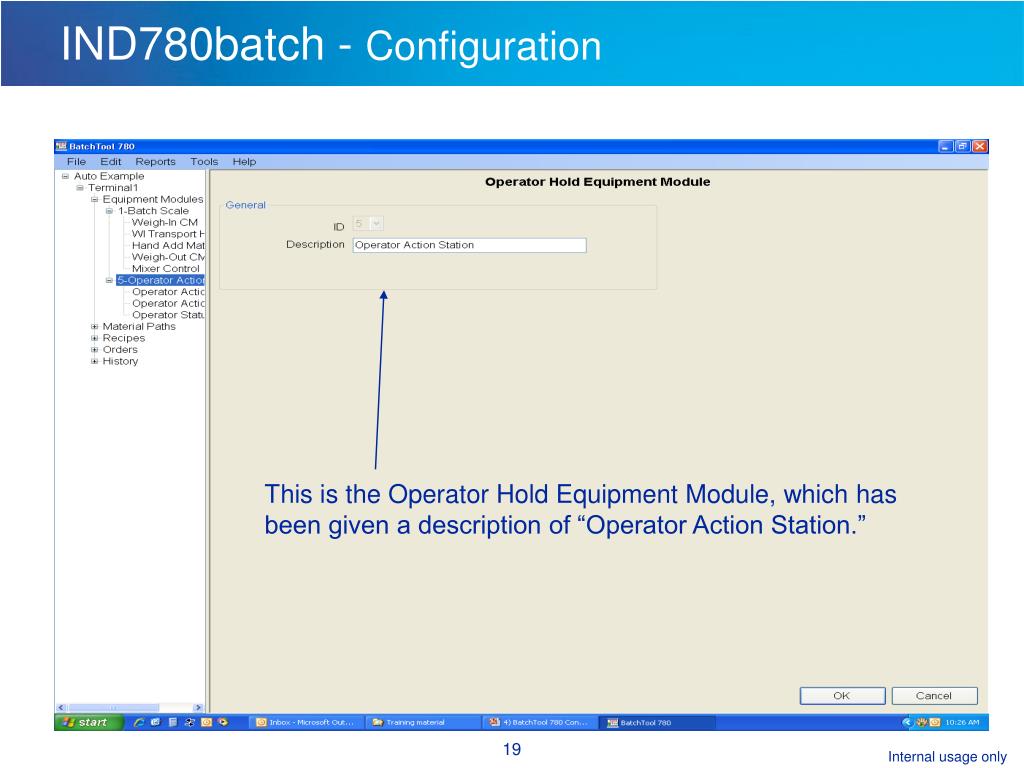Select the History tree item
1024x768 pixels.
[120, 361]
